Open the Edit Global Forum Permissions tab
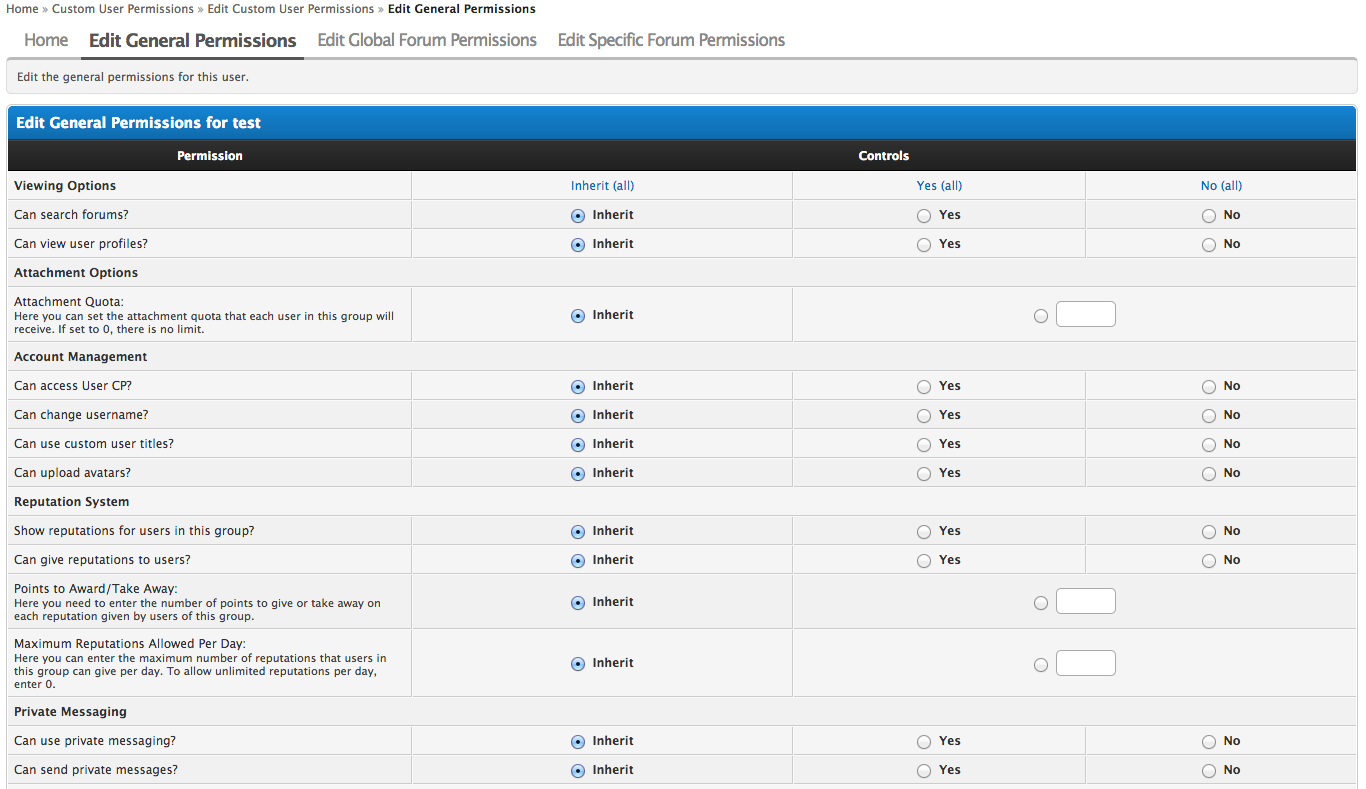 pos(427,41)
